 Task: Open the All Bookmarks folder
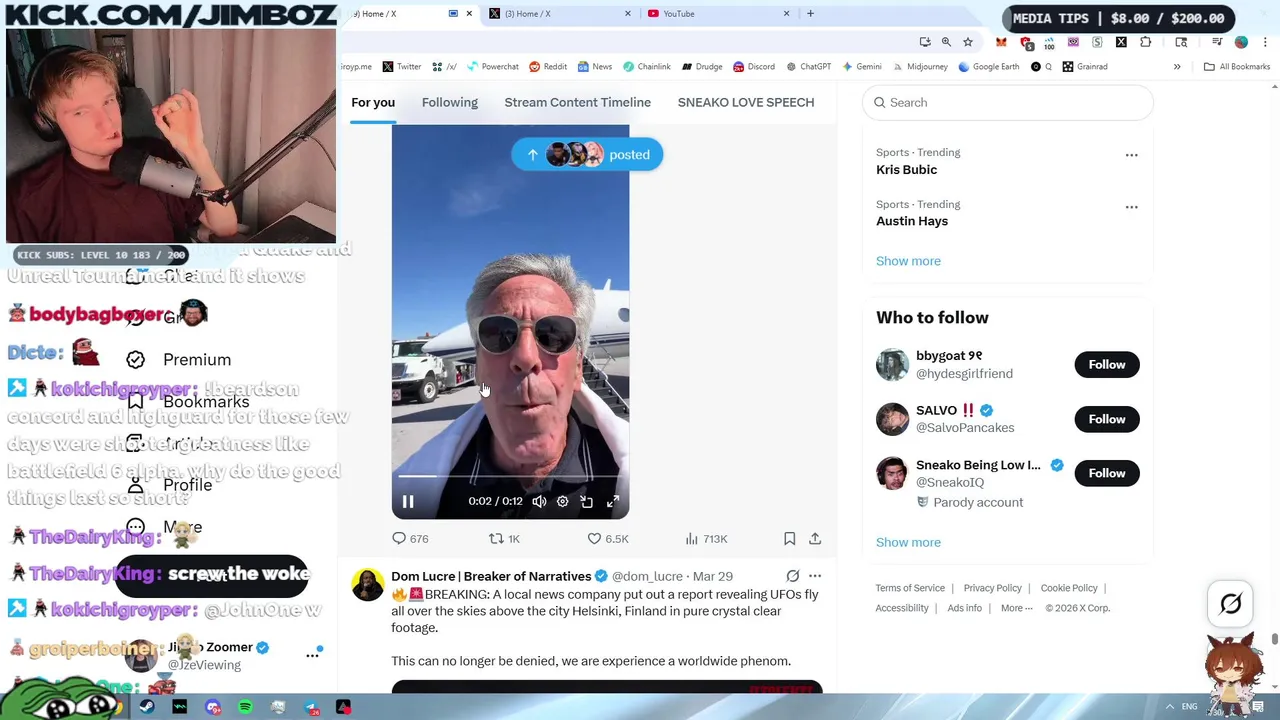click(1237, 67)
